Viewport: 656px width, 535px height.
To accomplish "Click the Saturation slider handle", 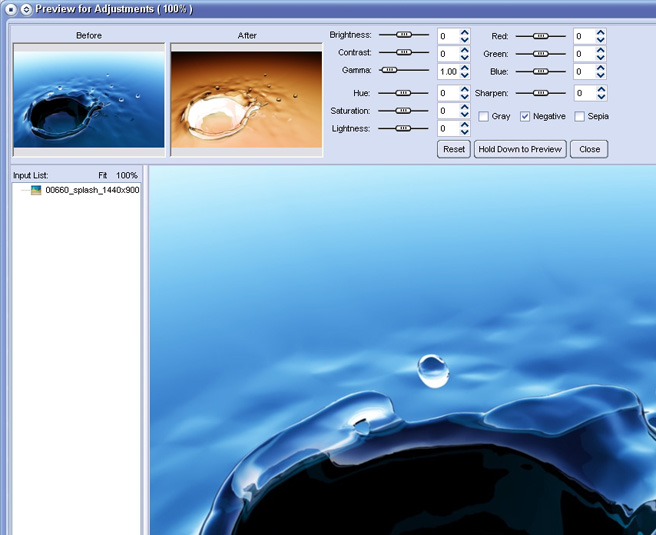I will (403, 110).
